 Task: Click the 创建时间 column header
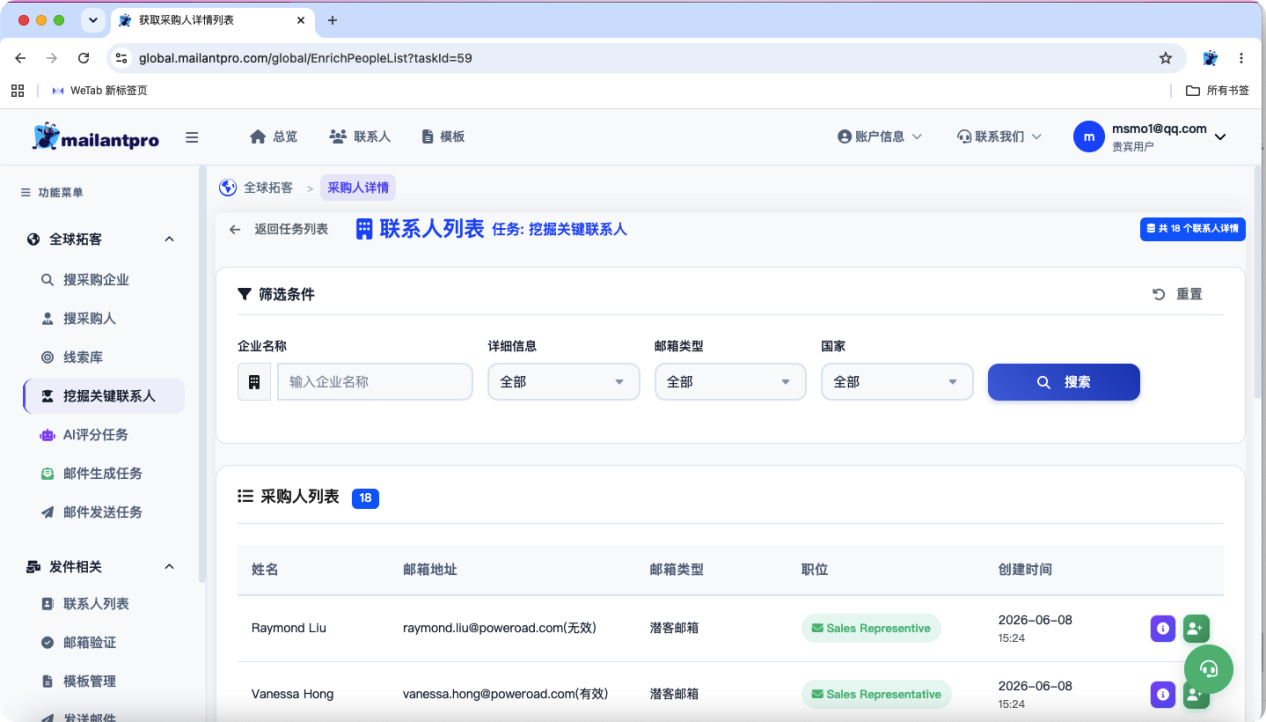[1025, 569]
